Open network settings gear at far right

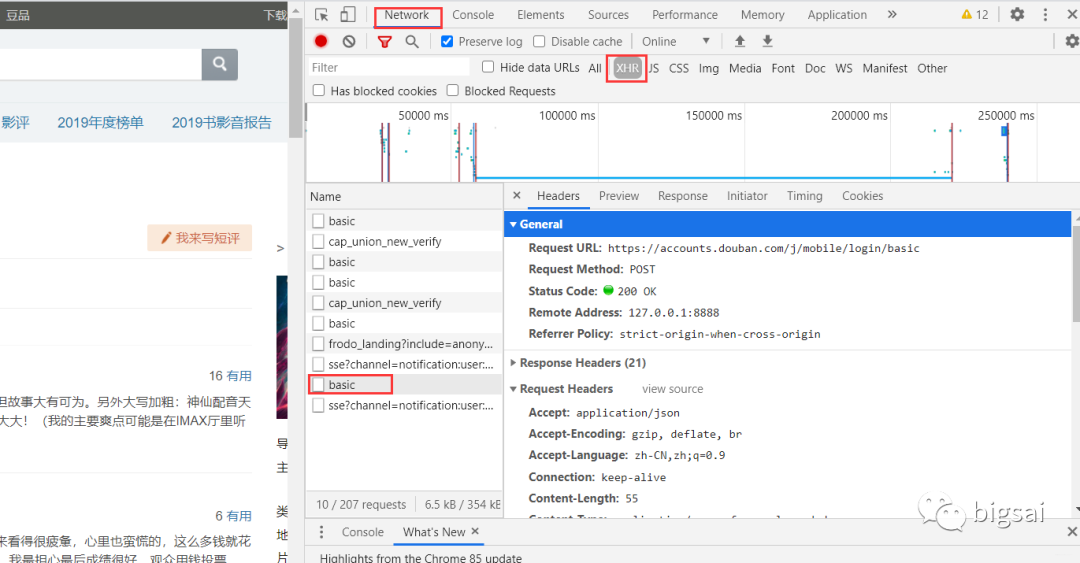(1072, 41)
